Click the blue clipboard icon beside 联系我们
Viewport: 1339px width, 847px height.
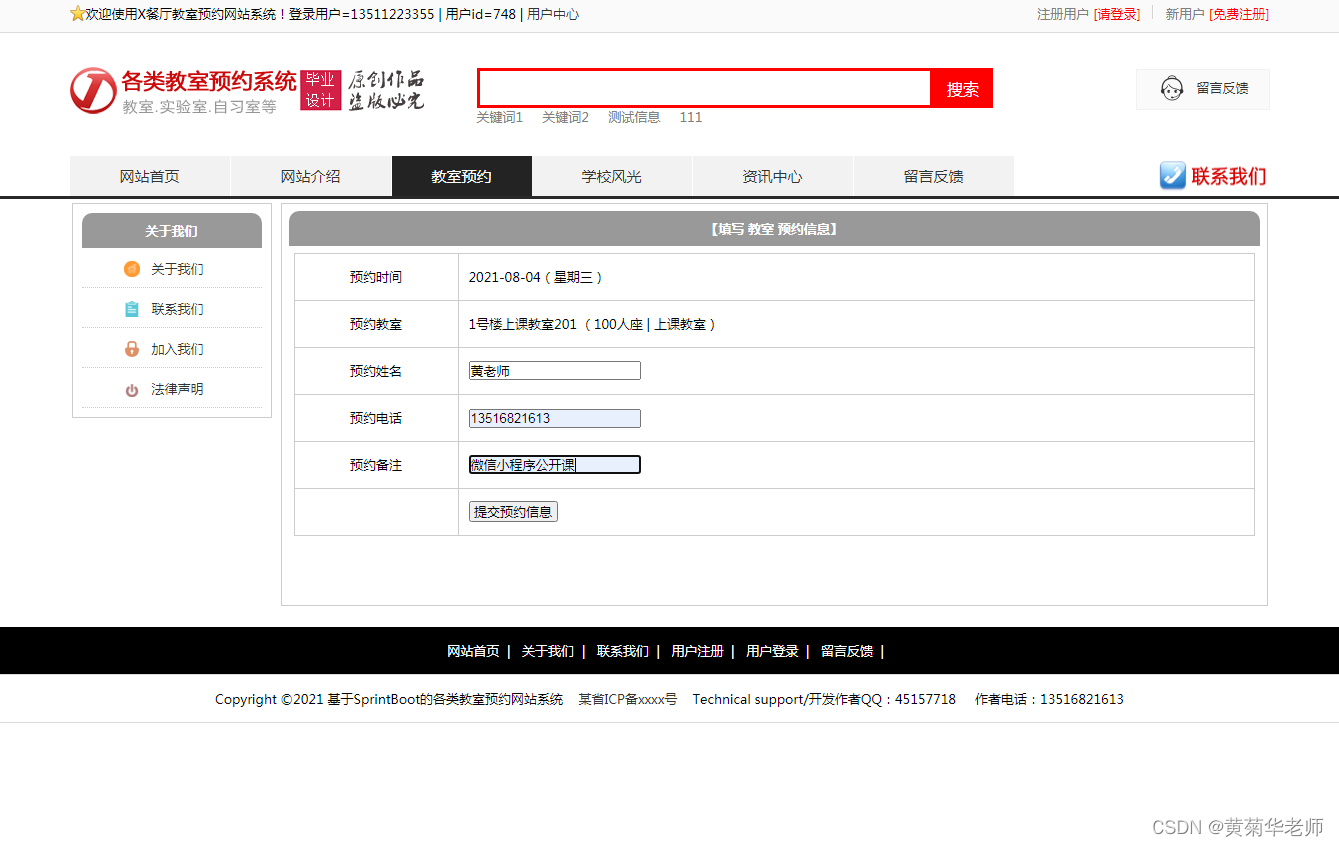[131, 309]
